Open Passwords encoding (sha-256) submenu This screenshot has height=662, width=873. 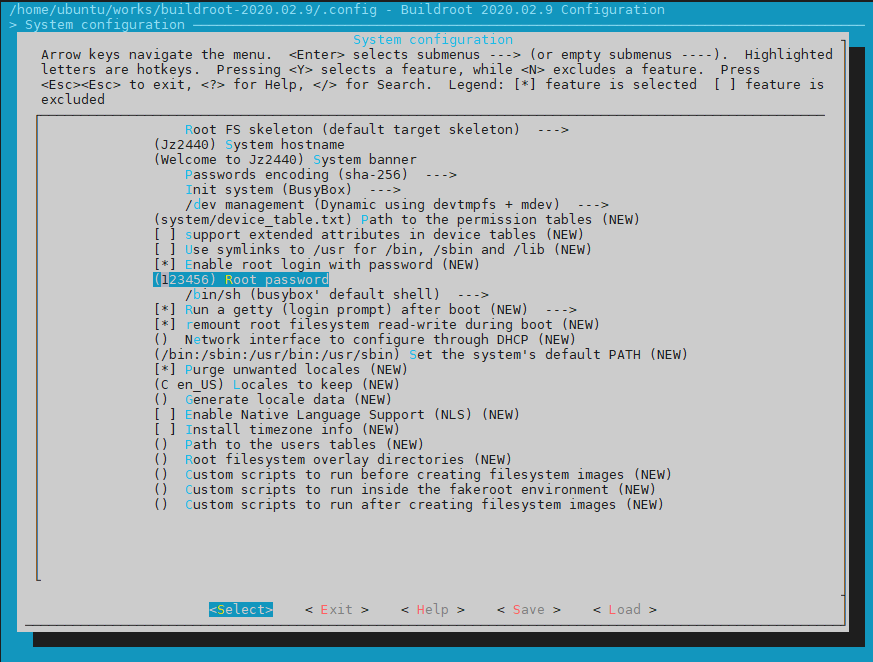tap(321, 175)
